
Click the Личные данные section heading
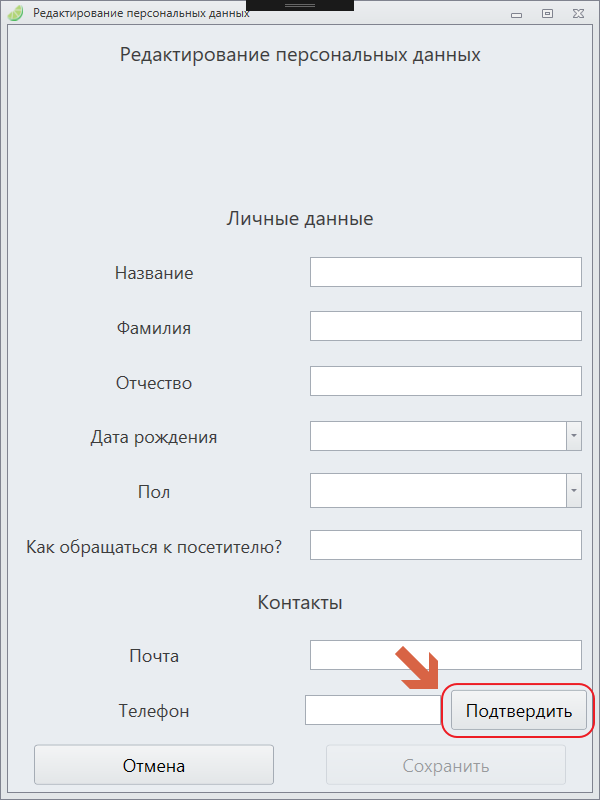[300, 219]
